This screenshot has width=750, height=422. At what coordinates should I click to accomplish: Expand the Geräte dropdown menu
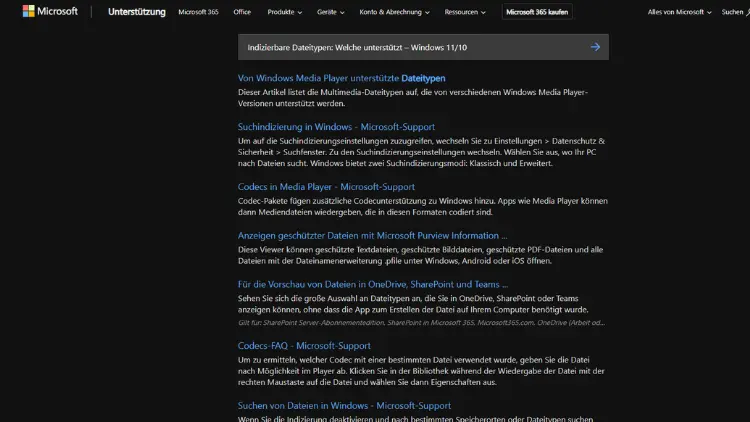pyautogui.click(x=331, y=12)
